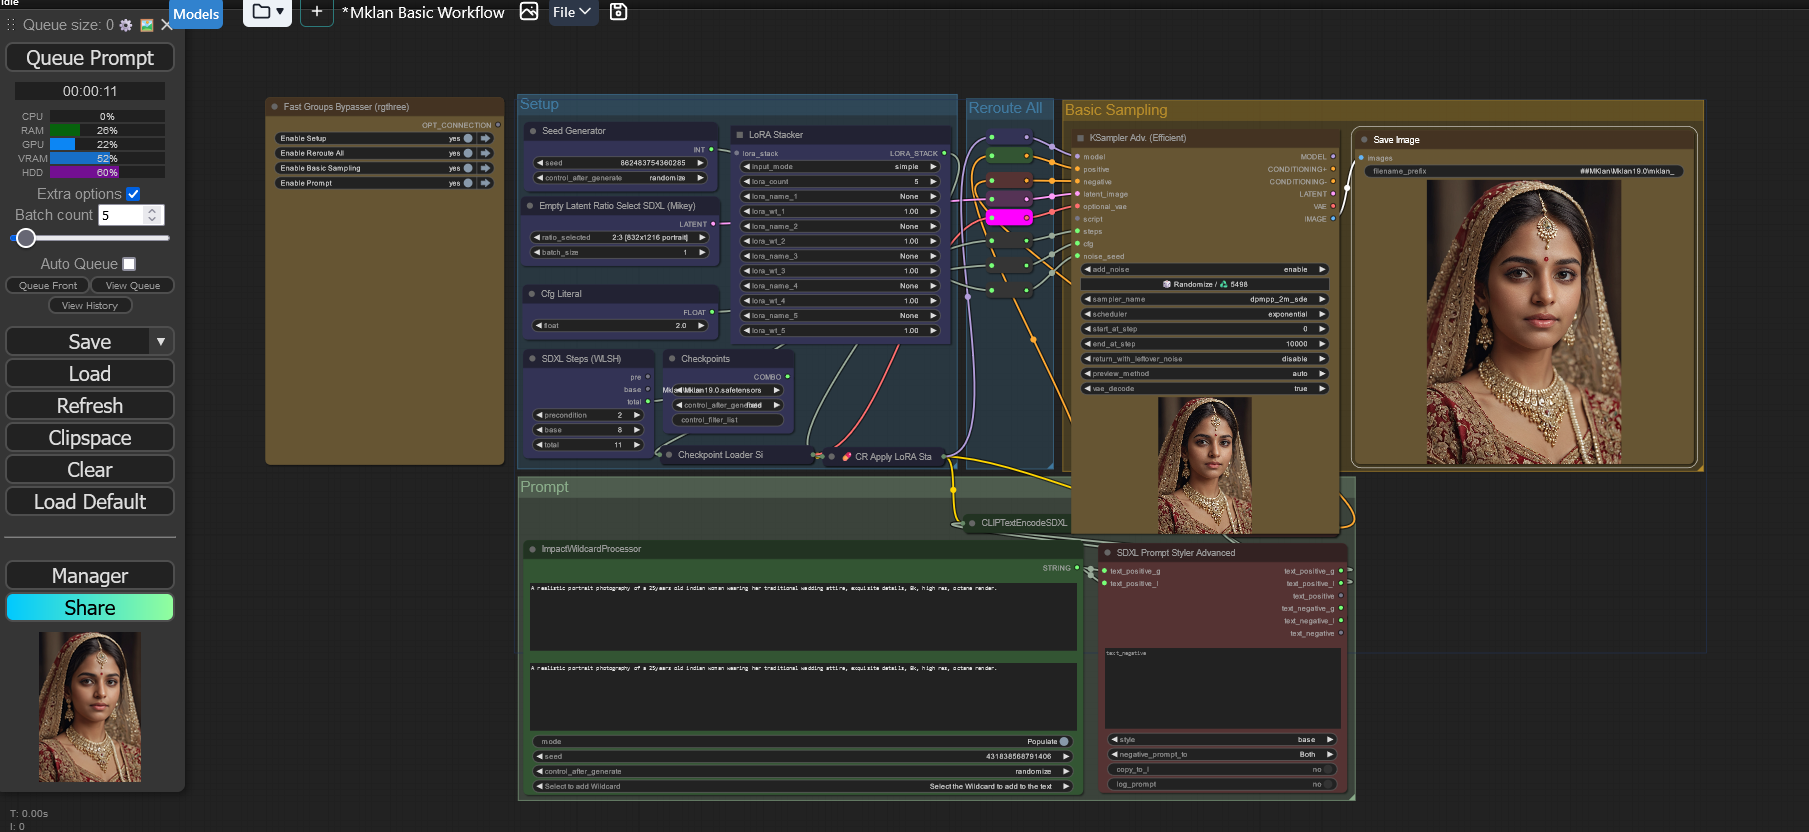
Task: Click the floppy disk save icon in top bar
Action: point(618,12)
